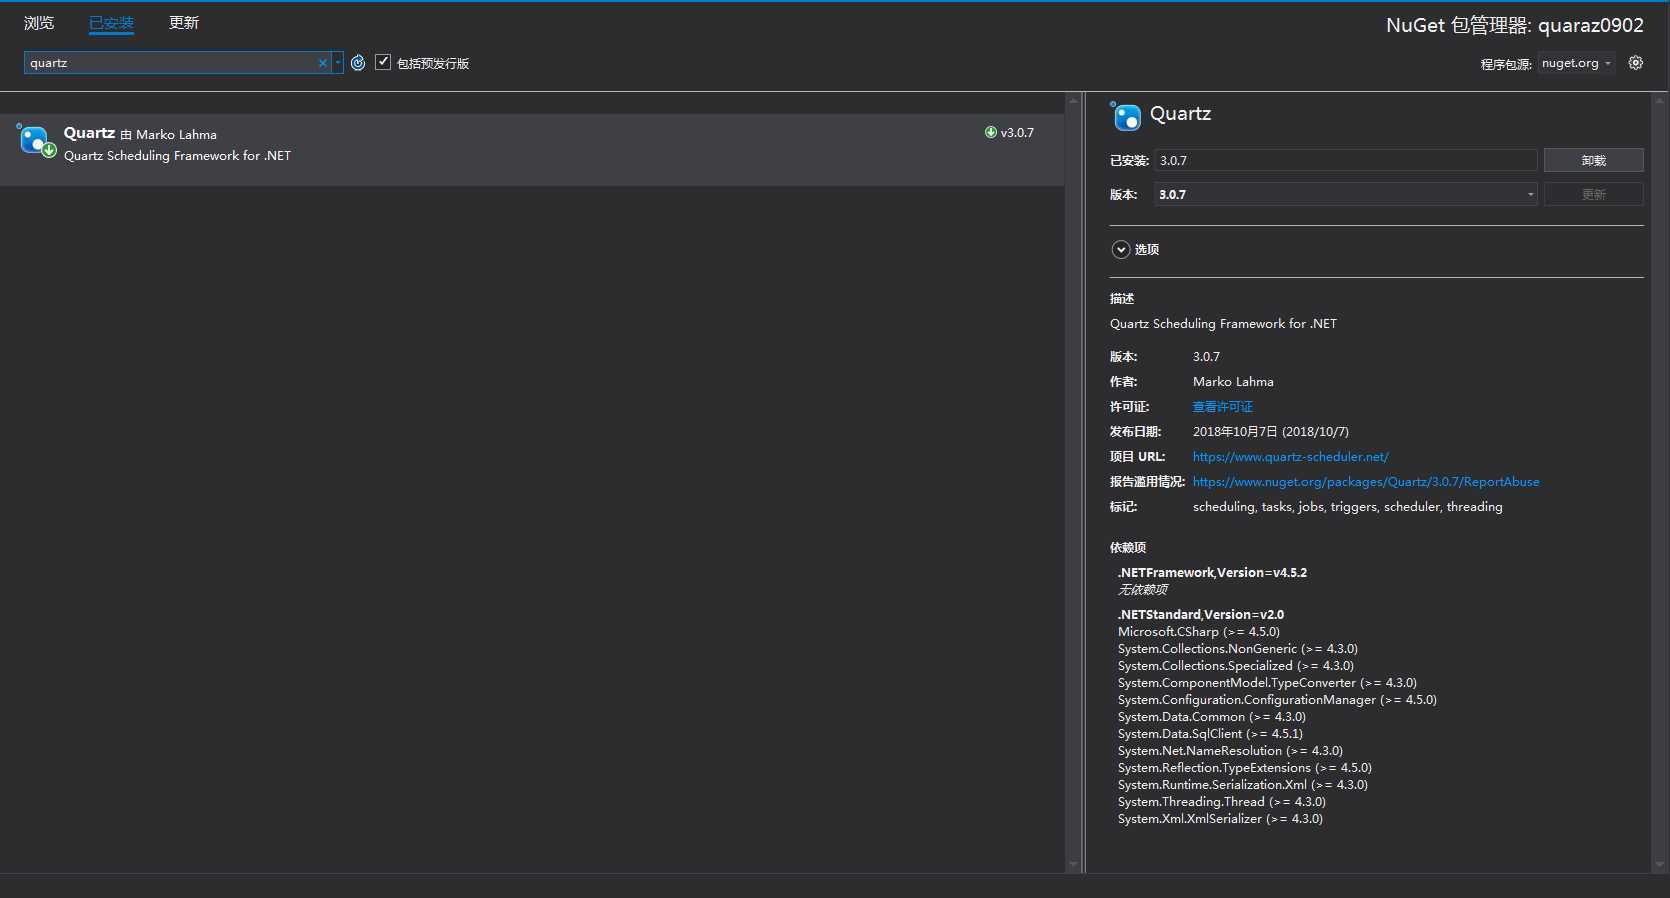This screenshot has width=1670, height=898.
Task: Click System.Xml.XmlSerializer (>= 4.3.0) dependency
Action: click(1220, 819)
